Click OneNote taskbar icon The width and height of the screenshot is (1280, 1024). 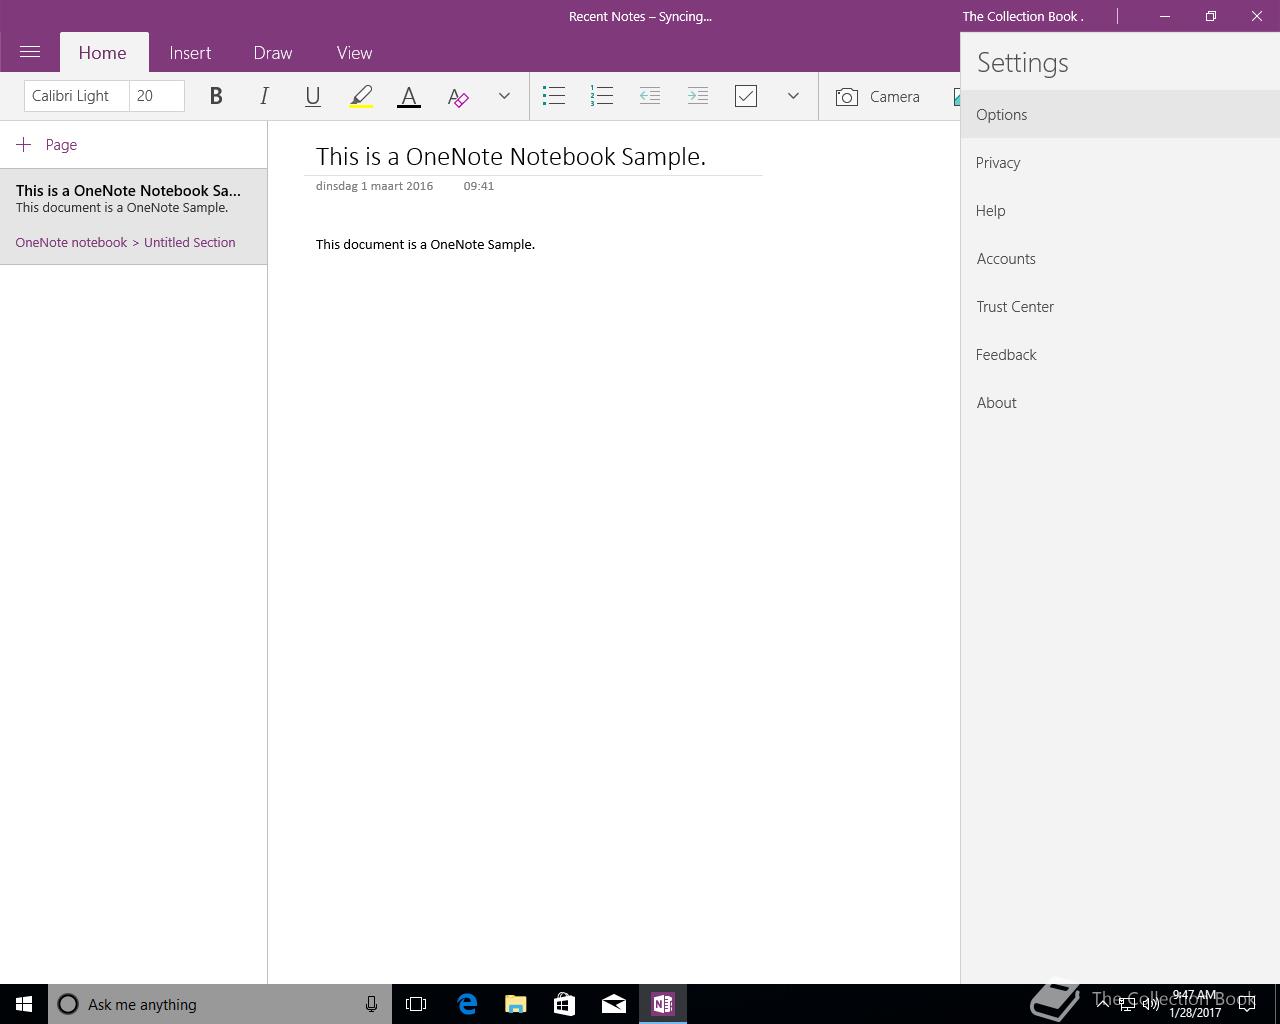(663, 1004)
